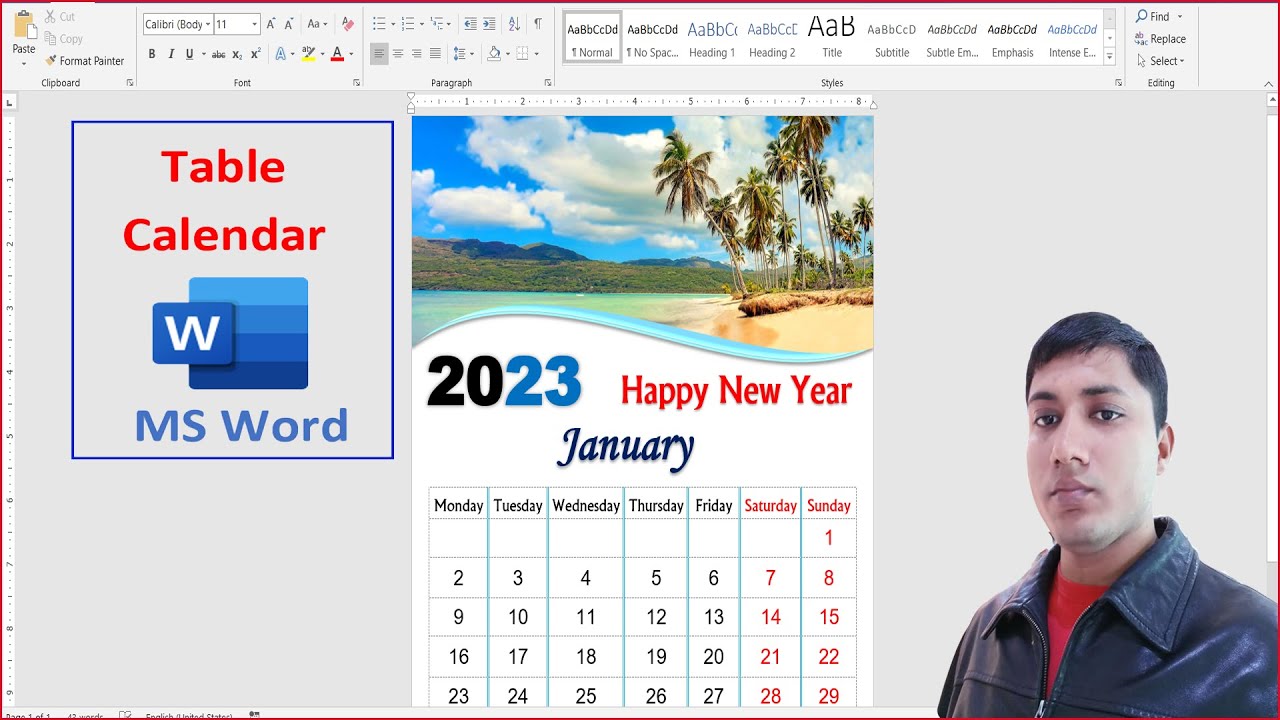Open the font name dropdown
The image size is (1280, 720).
point(207,24)
